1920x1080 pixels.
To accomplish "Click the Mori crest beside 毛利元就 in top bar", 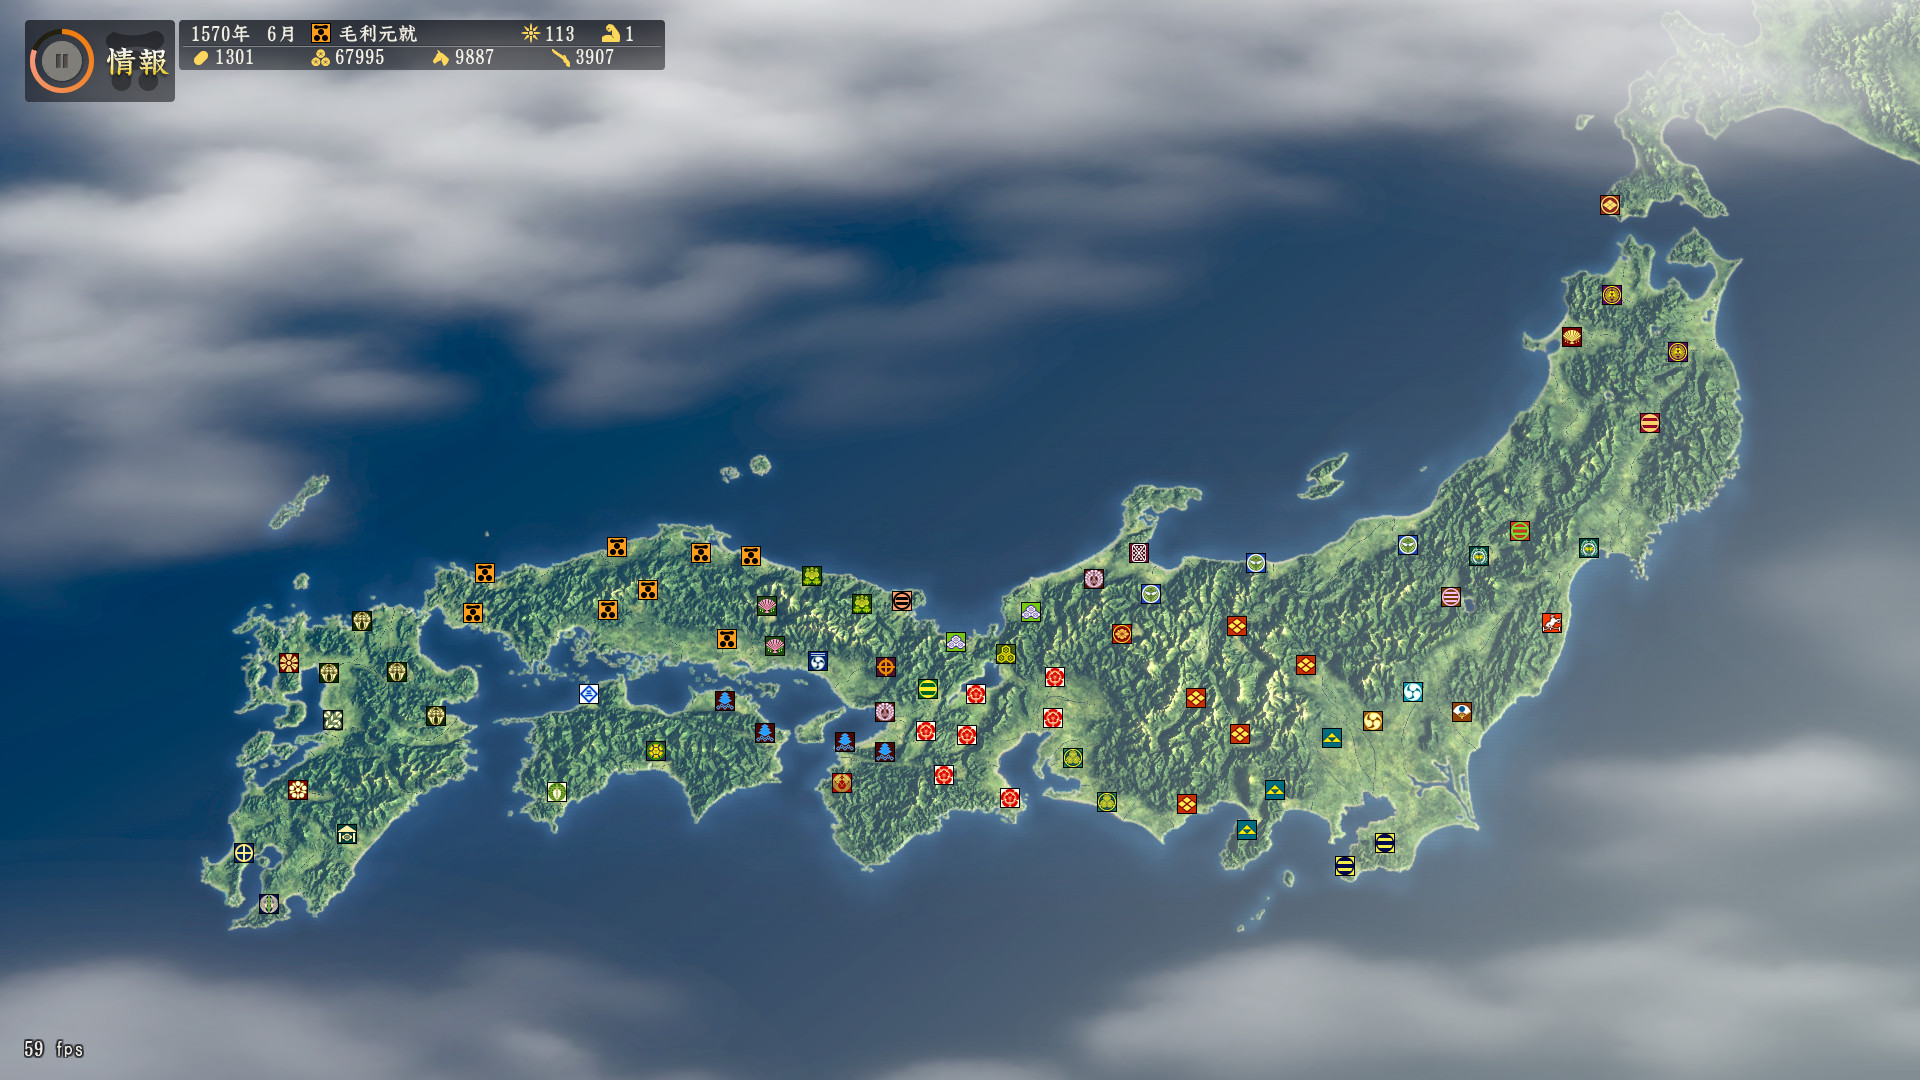I will 320,33.
